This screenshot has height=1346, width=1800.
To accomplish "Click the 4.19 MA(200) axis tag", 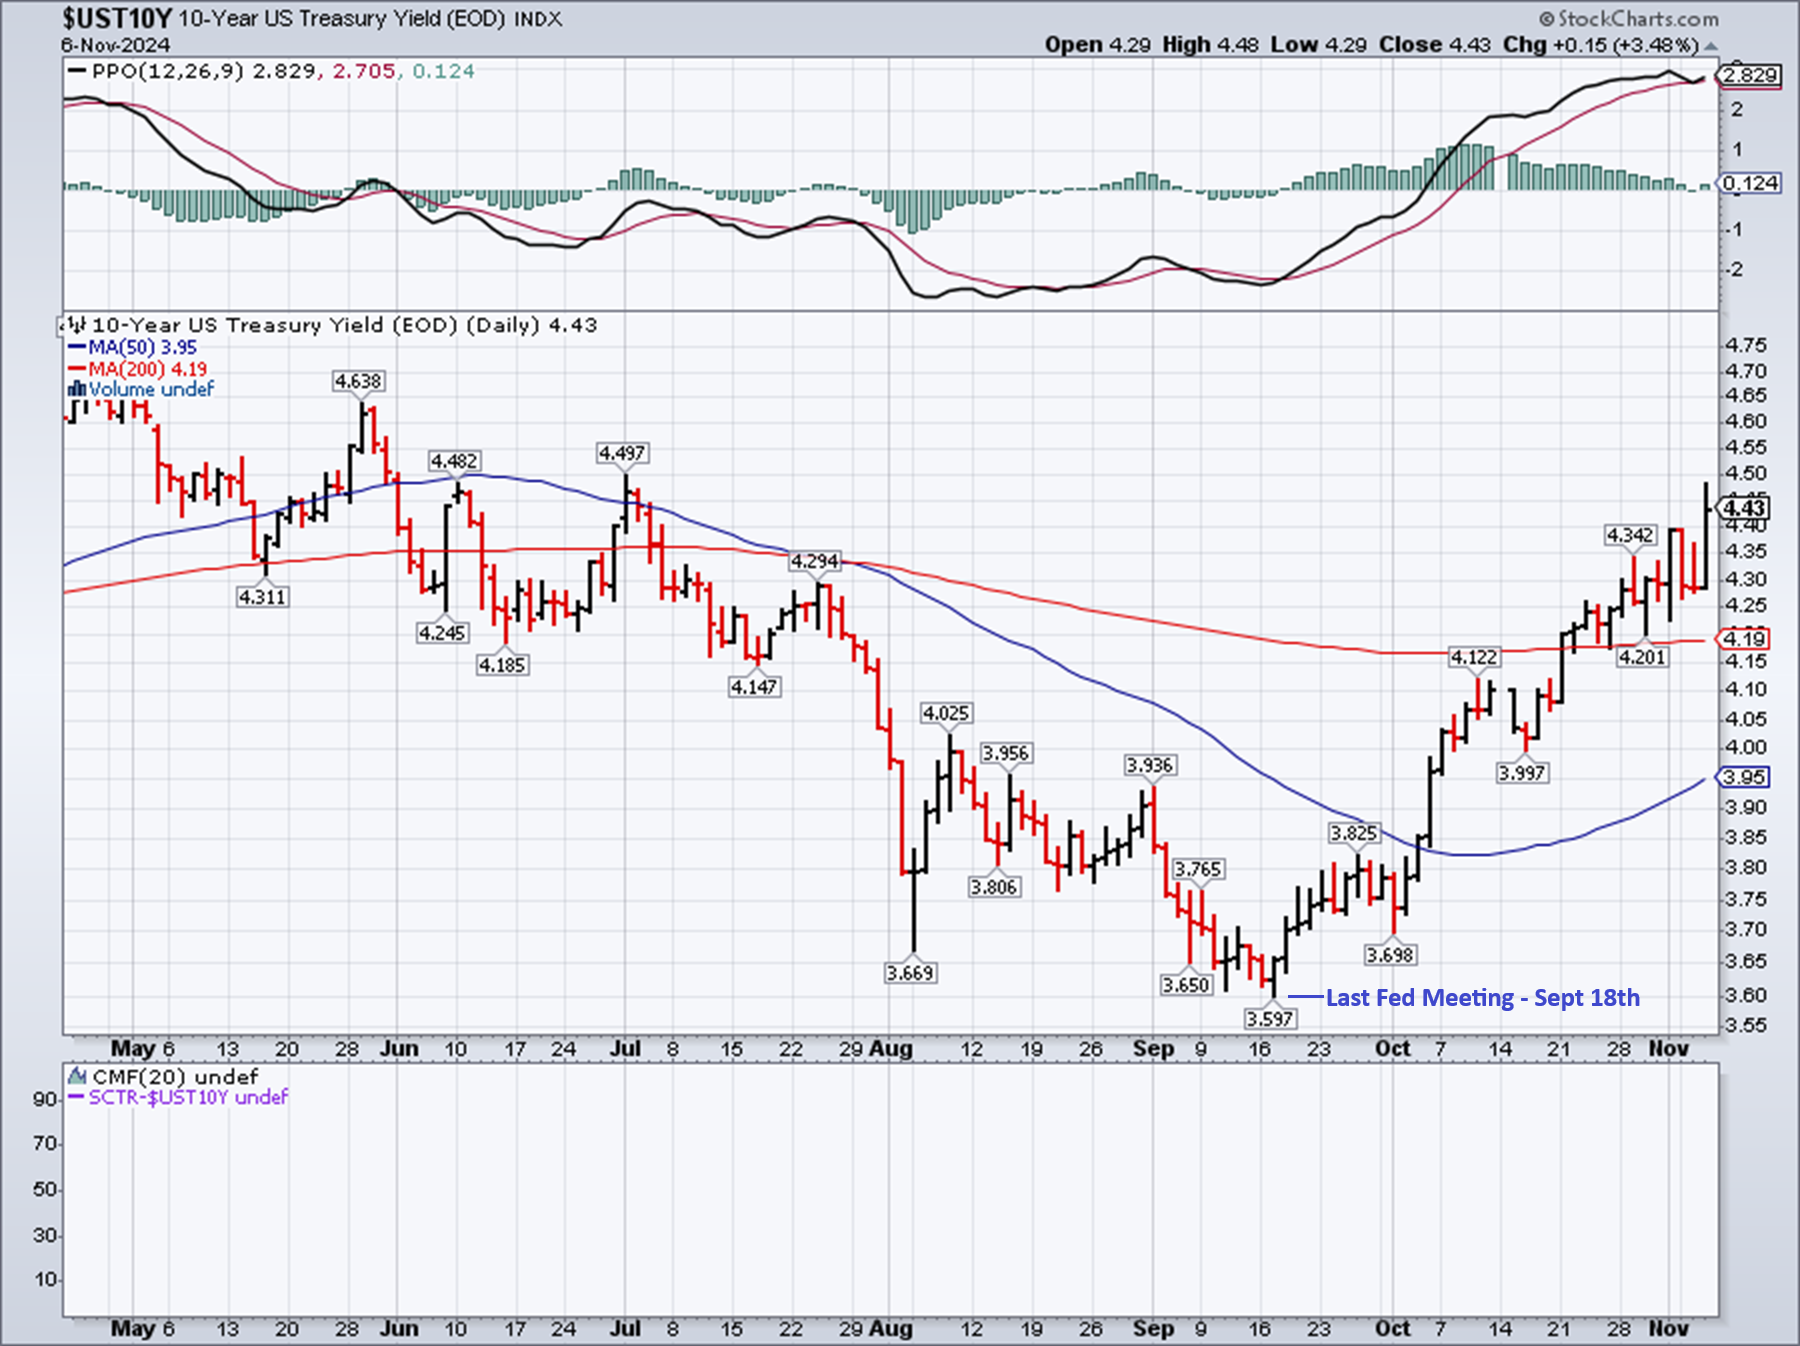I will click(x=1745, y=639).
